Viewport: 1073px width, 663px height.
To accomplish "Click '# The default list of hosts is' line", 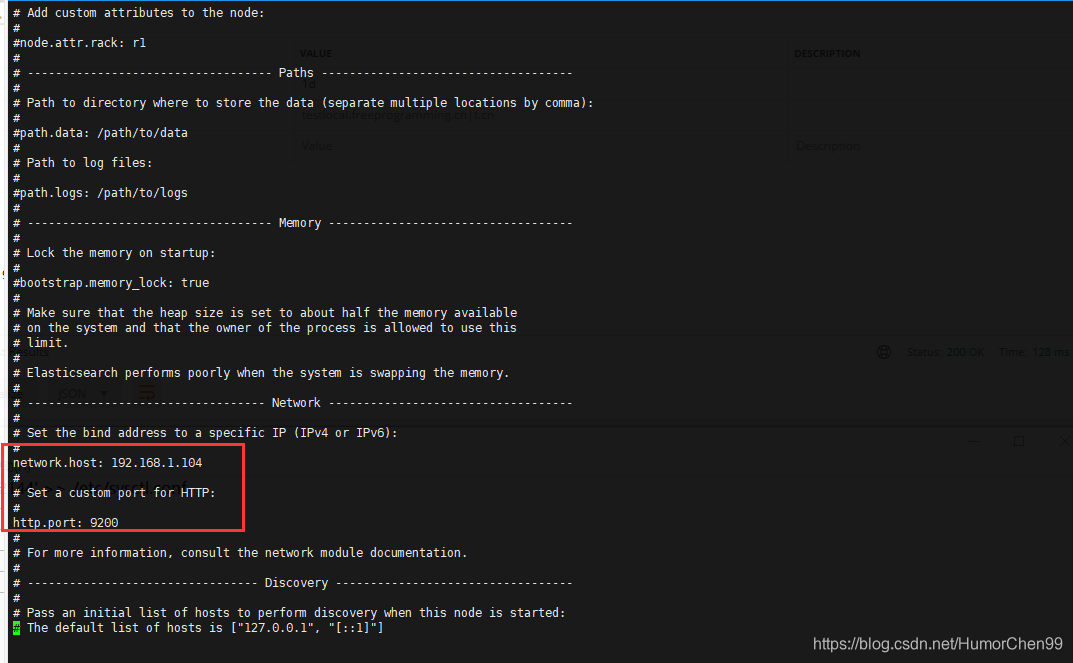I will point(198,628).
